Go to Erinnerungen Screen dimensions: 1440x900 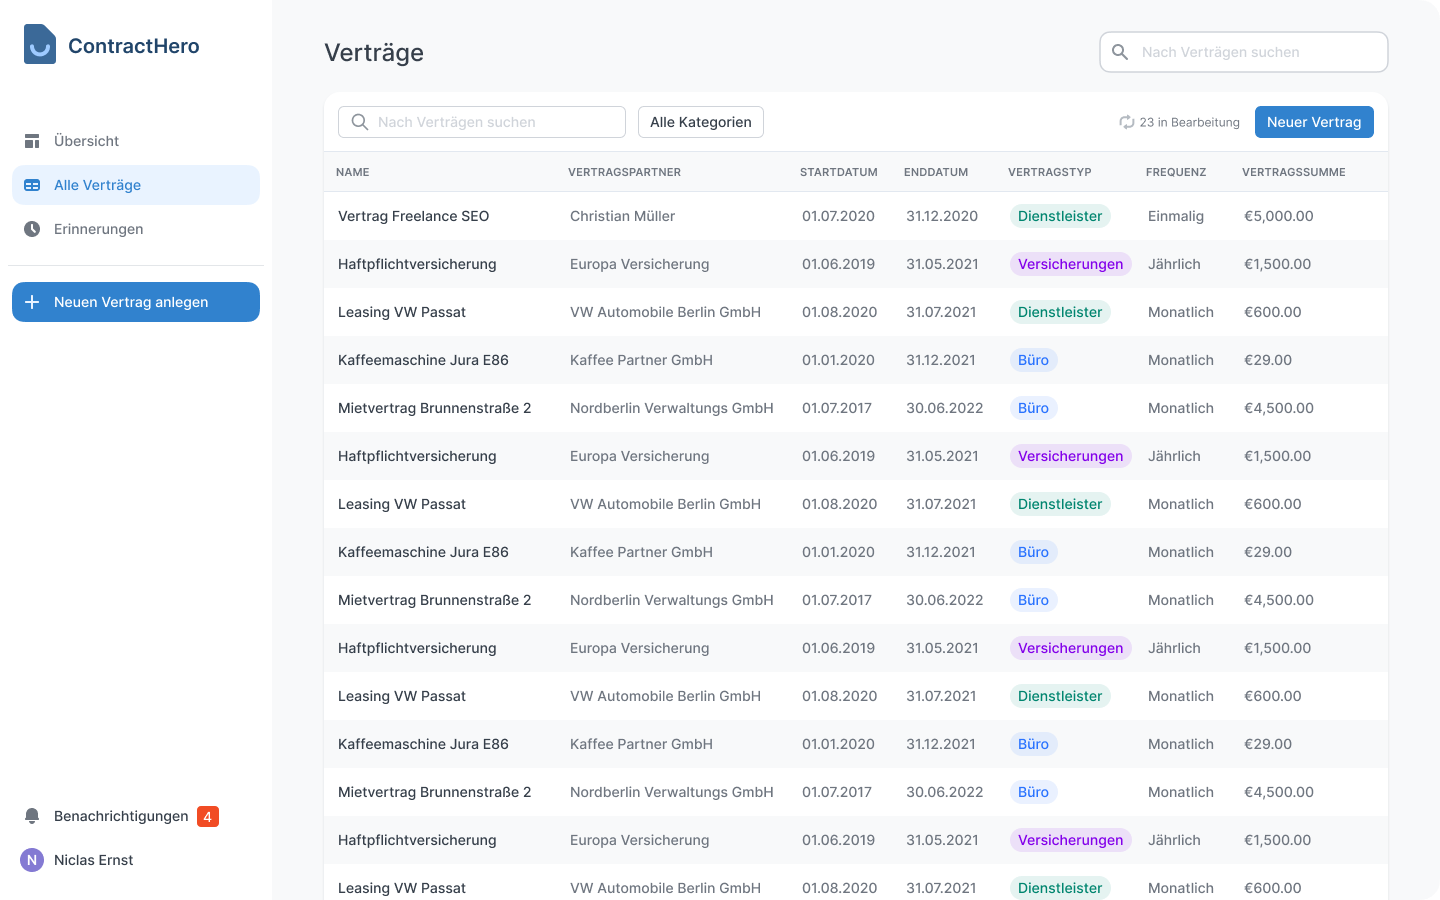[136, 229]
